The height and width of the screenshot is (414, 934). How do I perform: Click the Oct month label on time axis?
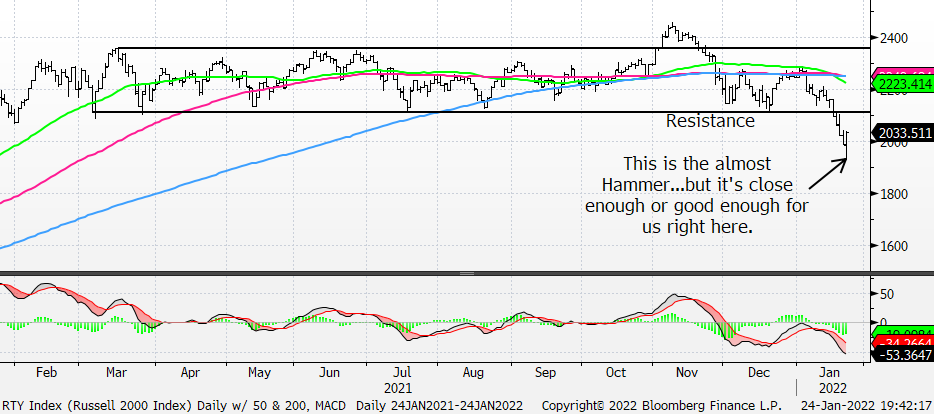pyautogui.click(x=616, y=372)
